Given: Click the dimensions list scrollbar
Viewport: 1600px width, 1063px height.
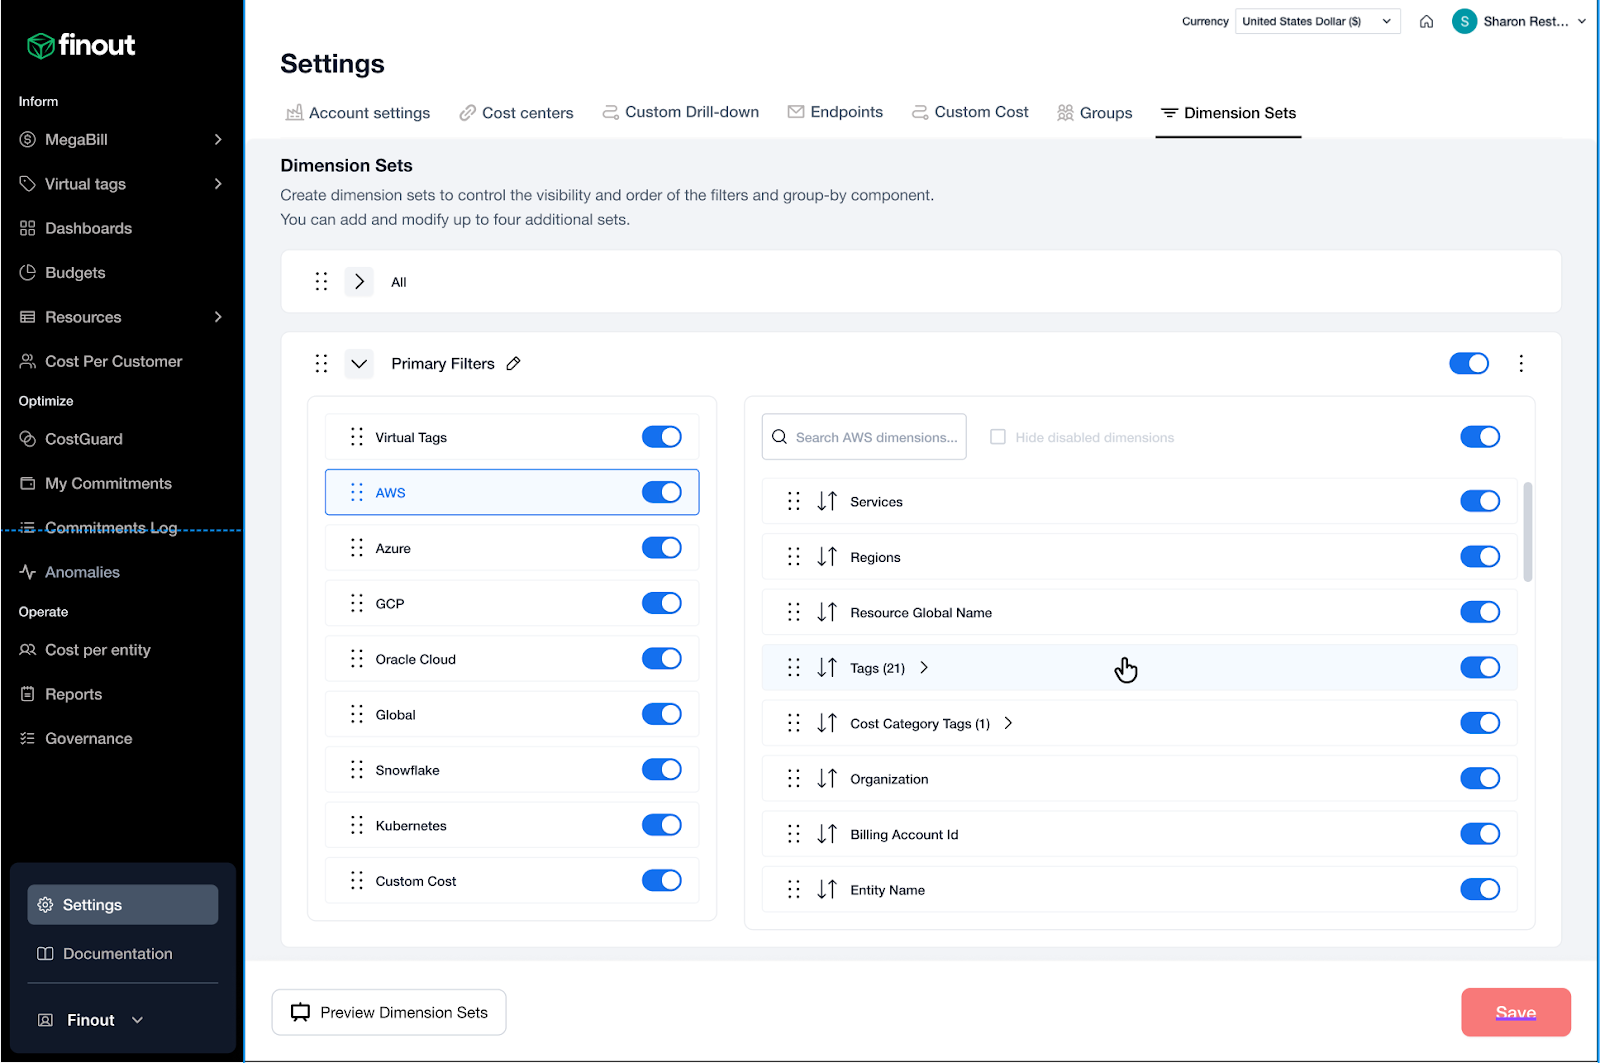Looking at the screenshot, I should pyautogui.click(x=1527, y=532).
